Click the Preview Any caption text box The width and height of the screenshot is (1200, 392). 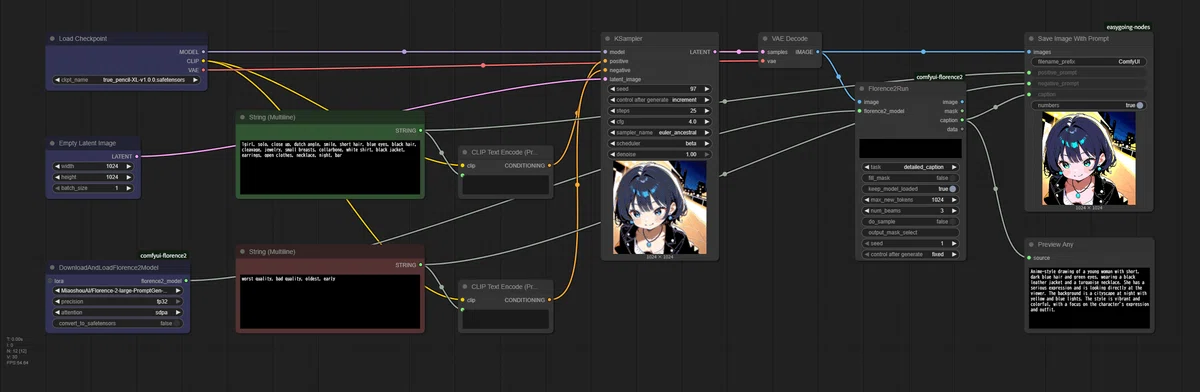point(1089,297)
